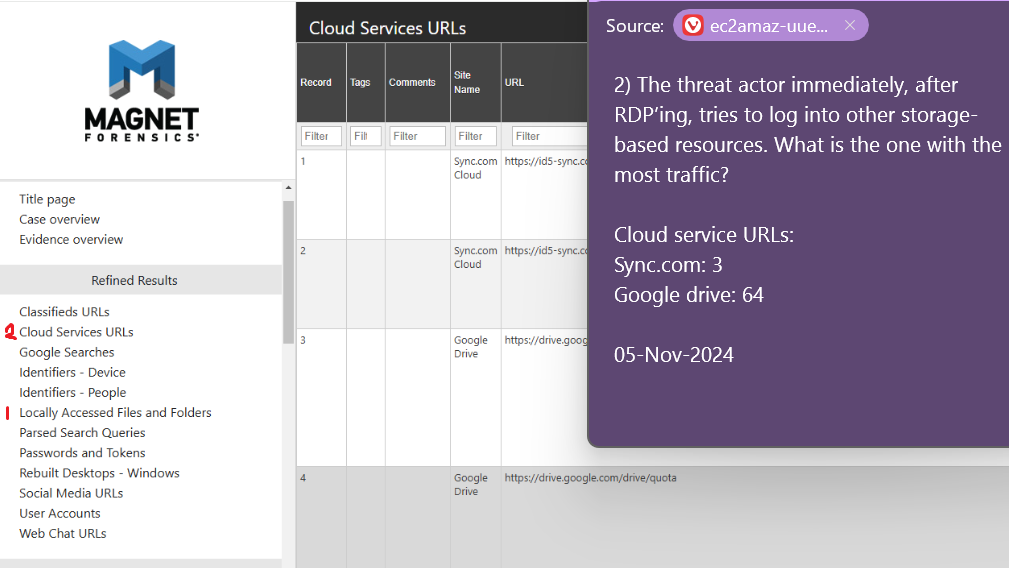Open Web Chat URLs results
The width and height of the screenshot is (1009, 568).
(x=62, y=533)
